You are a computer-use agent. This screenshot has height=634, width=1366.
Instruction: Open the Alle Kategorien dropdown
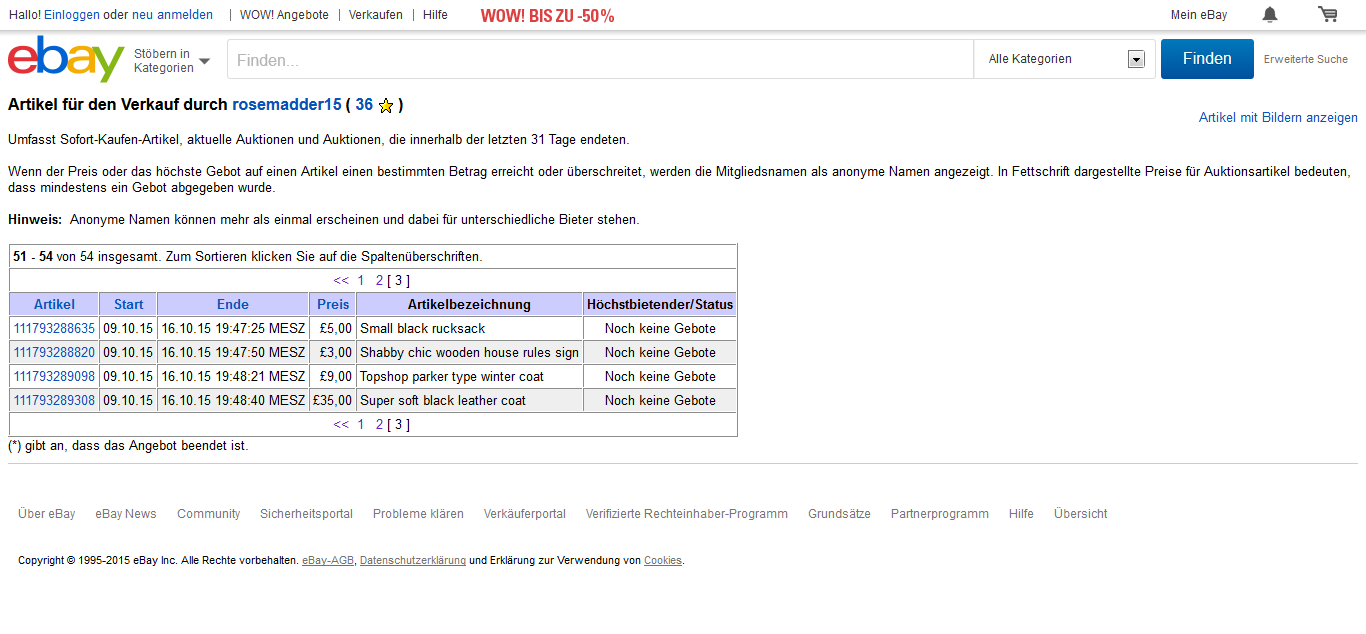1065,59
